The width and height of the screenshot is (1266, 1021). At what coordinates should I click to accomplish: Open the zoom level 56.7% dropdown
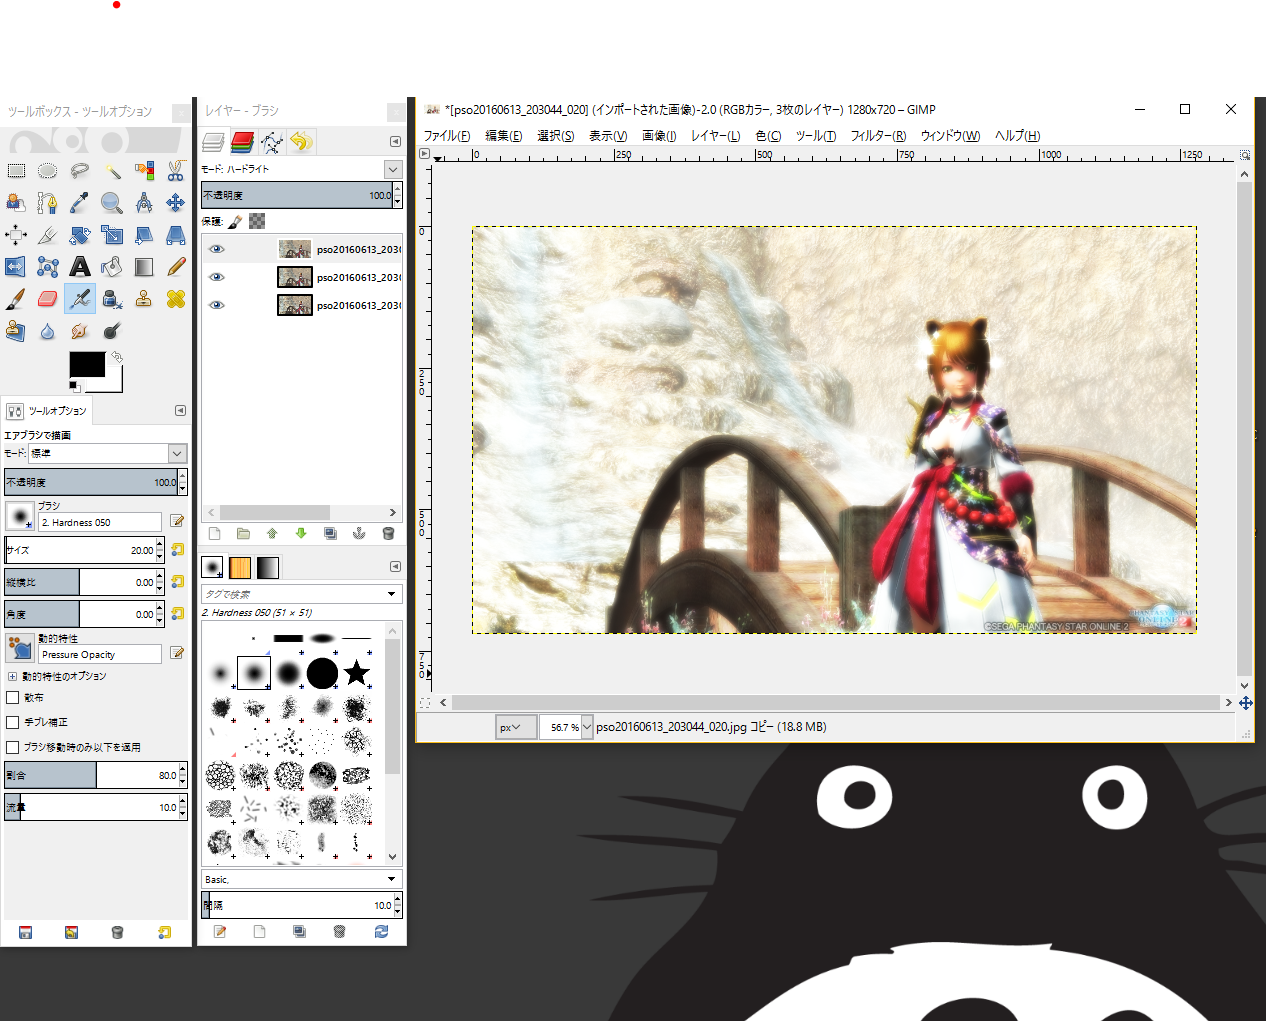click(x=587, y=727)
